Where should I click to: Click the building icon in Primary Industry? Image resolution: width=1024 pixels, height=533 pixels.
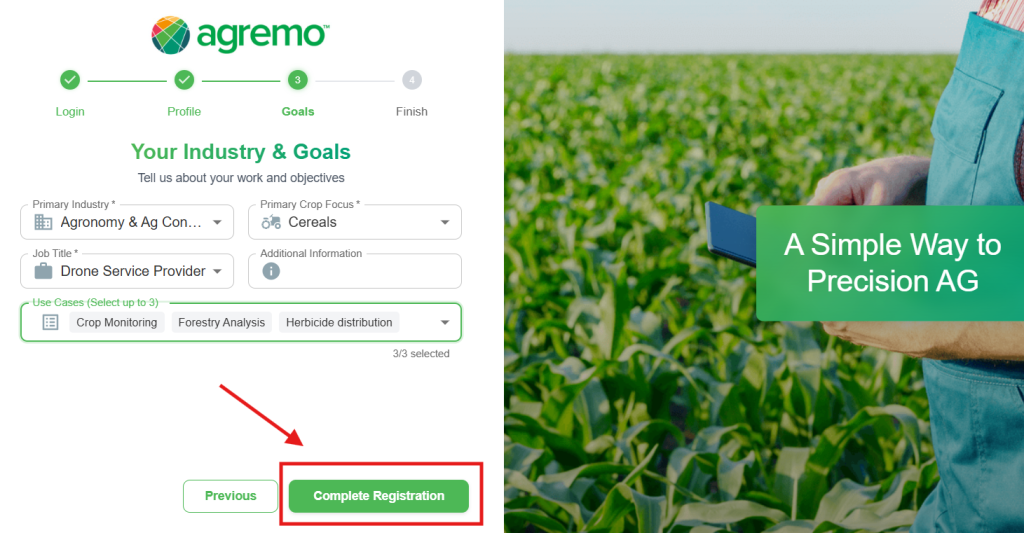coord(43,222)
